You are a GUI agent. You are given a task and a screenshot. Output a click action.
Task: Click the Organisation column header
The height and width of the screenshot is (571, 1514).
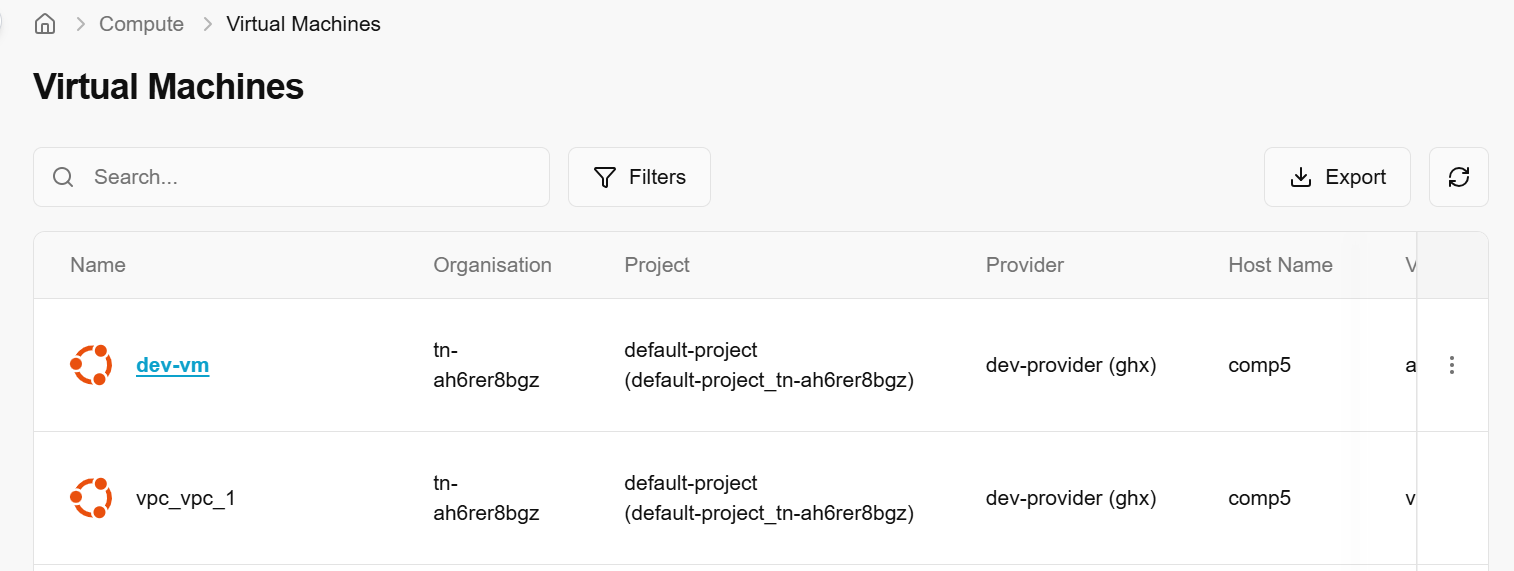(492, 265)
